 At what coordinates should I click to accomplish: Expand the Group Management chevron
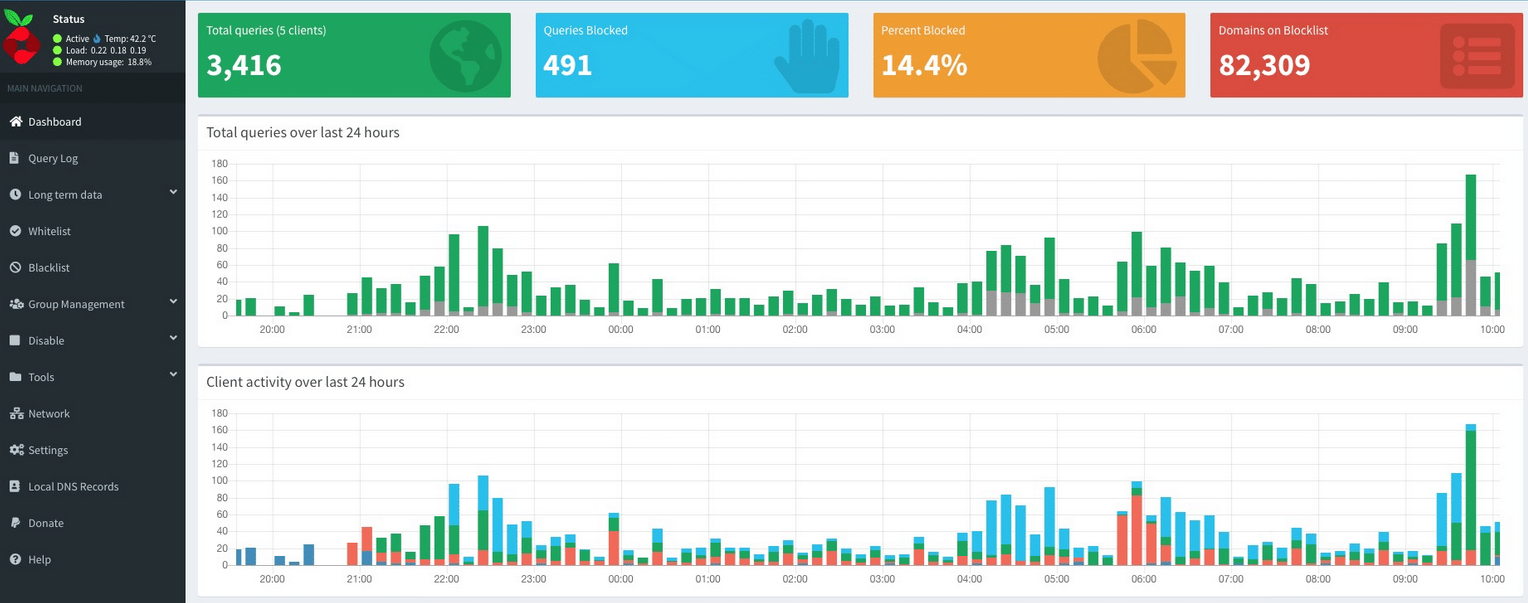173,302
